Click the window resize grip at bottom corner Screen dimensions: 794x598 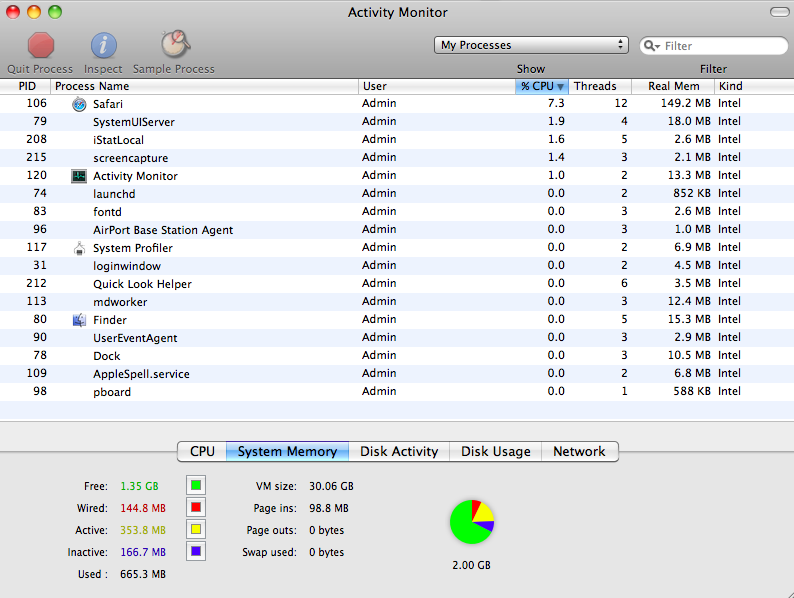point(788,592)
